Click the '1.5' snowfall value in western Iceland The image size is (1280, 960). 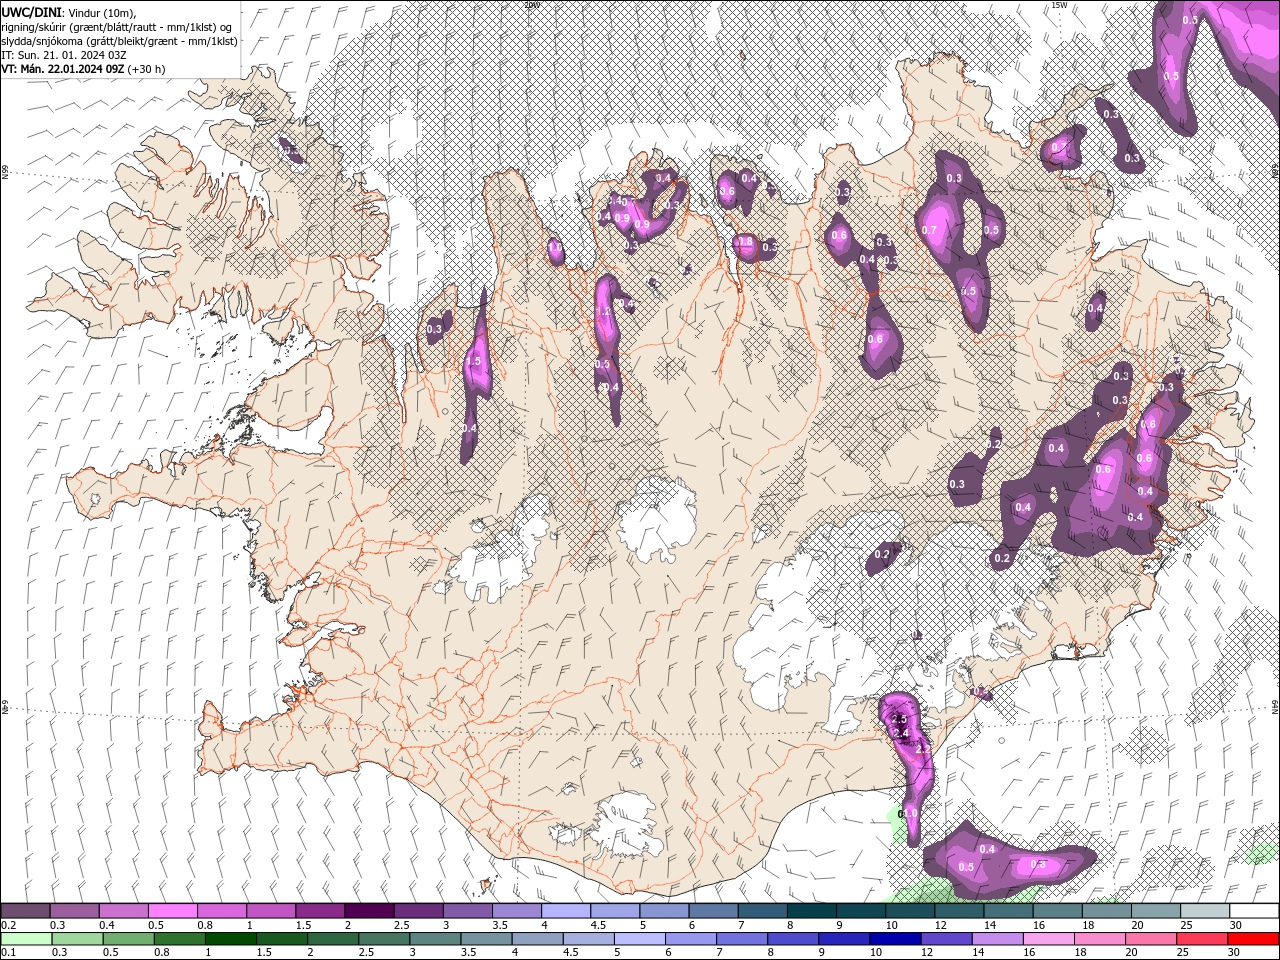click(x=475, y=361)
